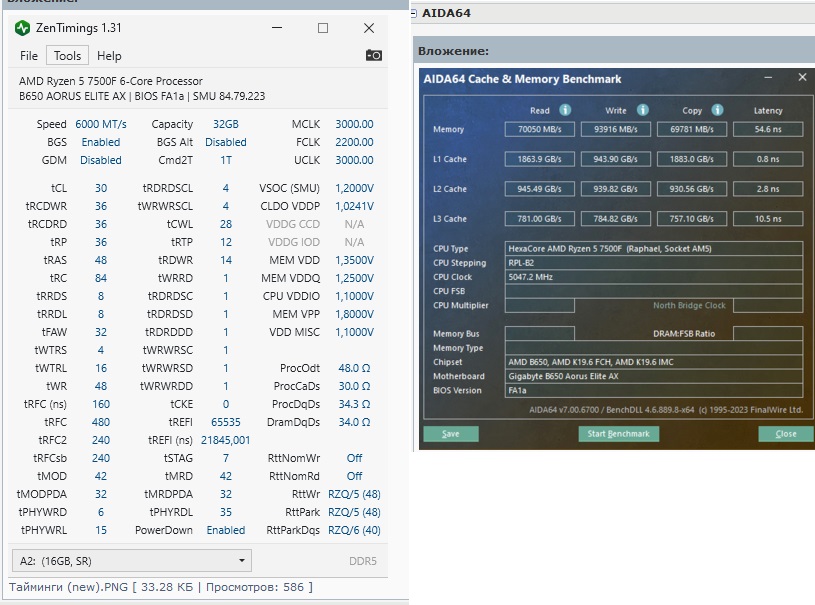Click the RttParkDqs value RZQ/6 (40)
Image resolution: width=815 pixels, height=605 pixels.
point(354,530)
